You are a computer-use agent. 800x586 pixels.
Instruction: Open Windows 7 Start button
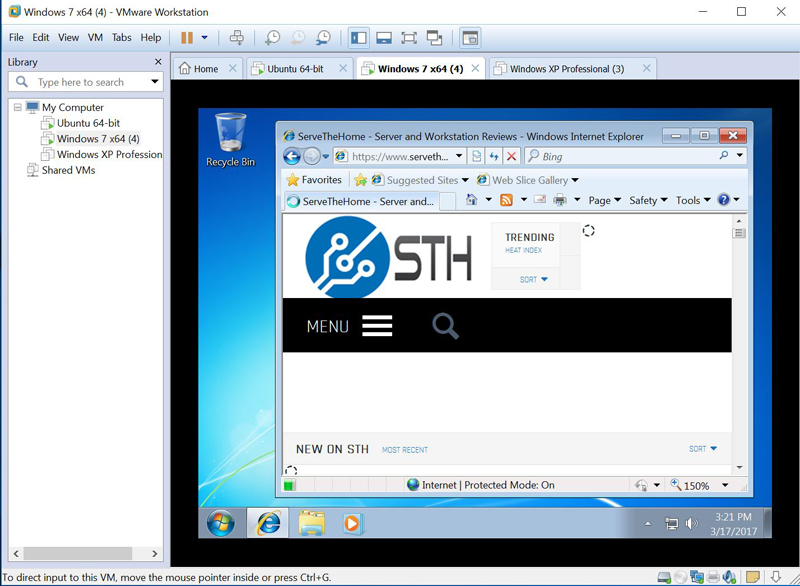click(220, 523)
